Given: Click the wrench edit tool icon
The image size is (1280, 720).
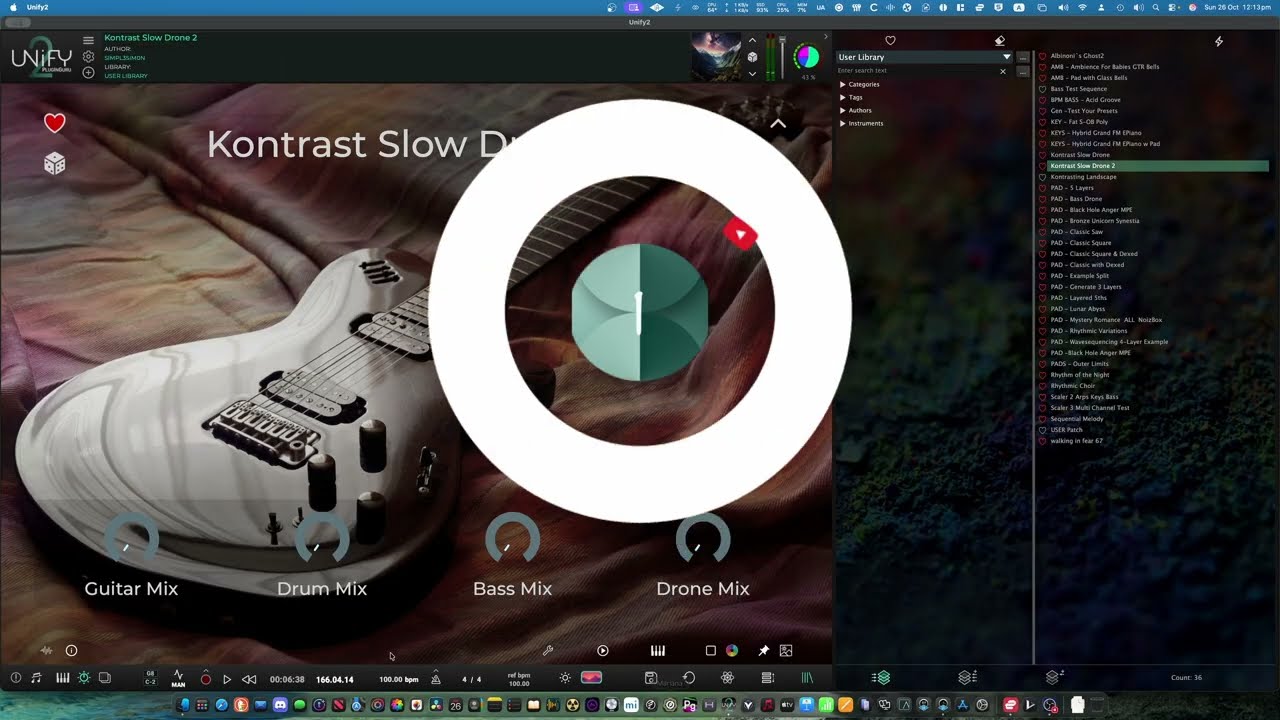Looking at the screenshot, I should 548,650.
